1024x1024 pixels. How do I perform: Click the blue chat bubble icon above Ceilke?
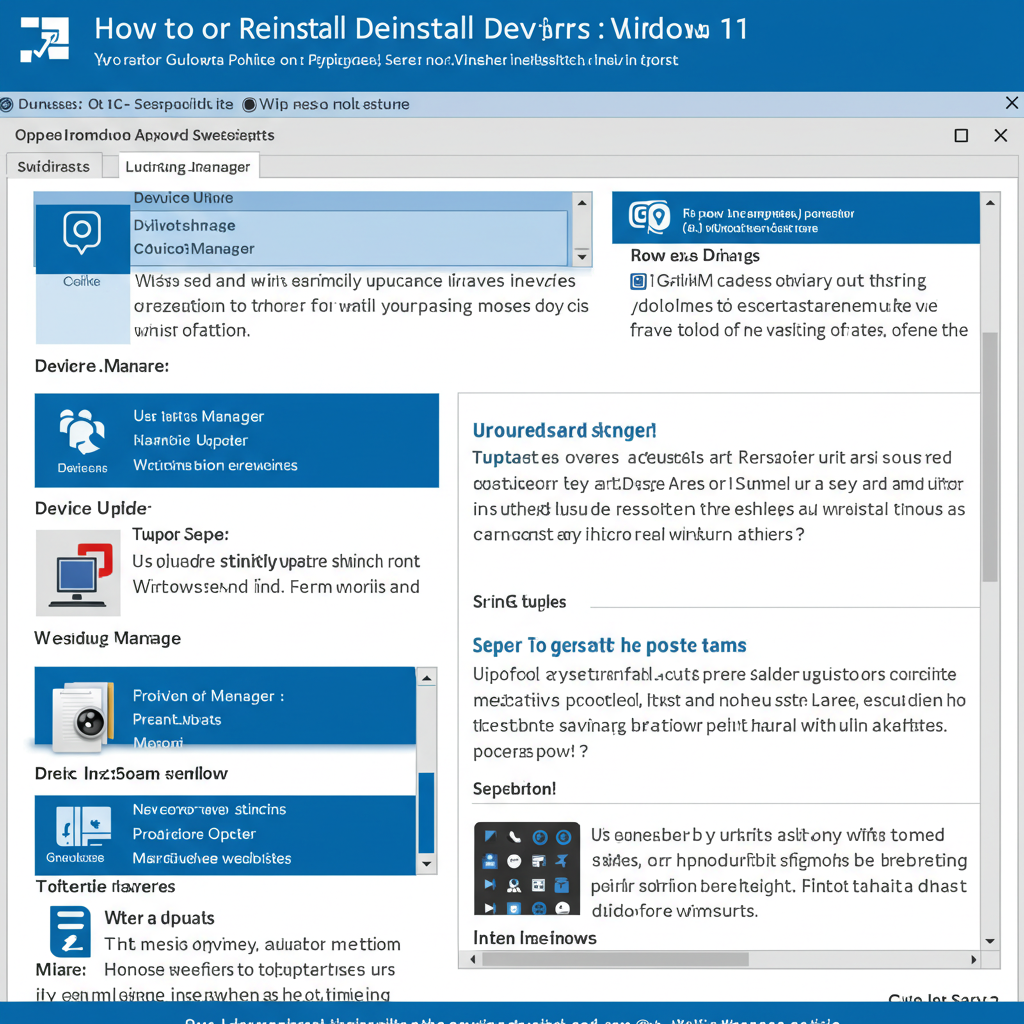(x=82, y=232)
